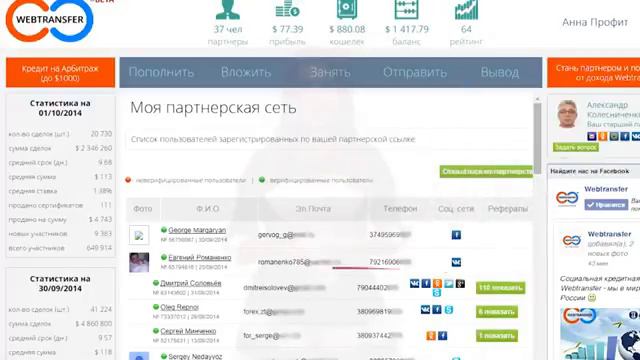This screenshot has height=360, width=640.
Task: Click the Рефералы column header
Action: (508, 209)
